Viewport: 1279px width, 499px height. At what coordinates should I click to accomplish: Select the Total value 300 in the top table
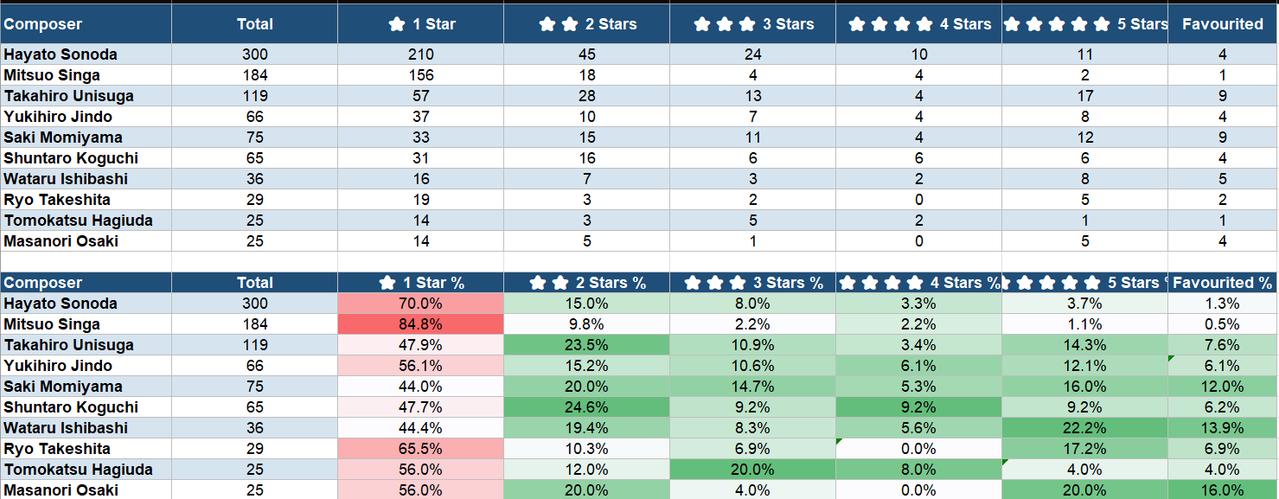click(x=255, y=54)
